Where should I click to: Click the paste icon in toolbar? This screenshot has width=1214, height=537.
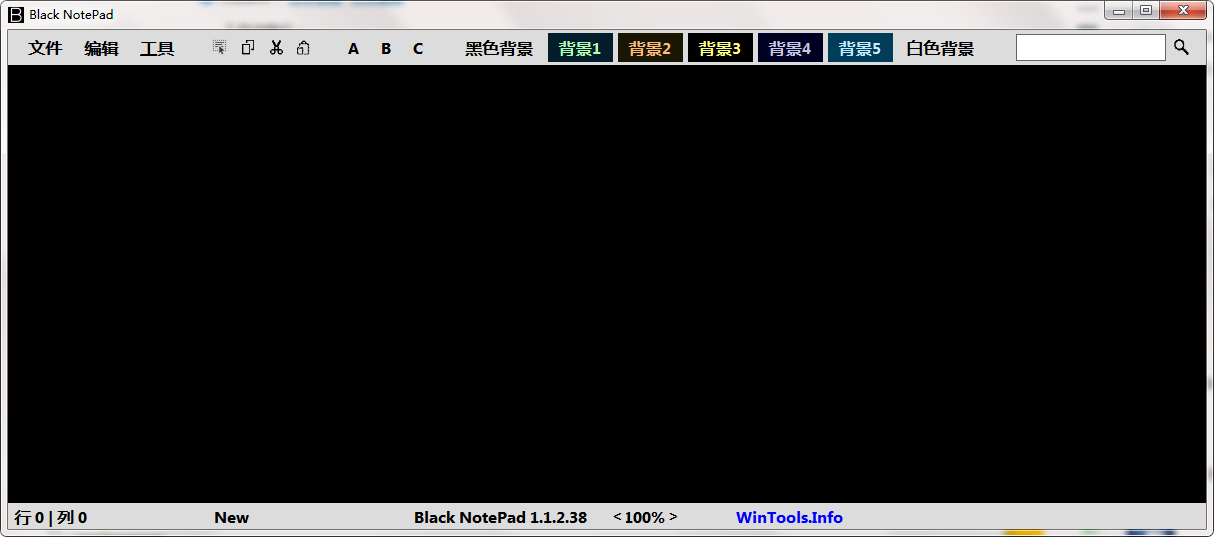[x=303, y=48]
